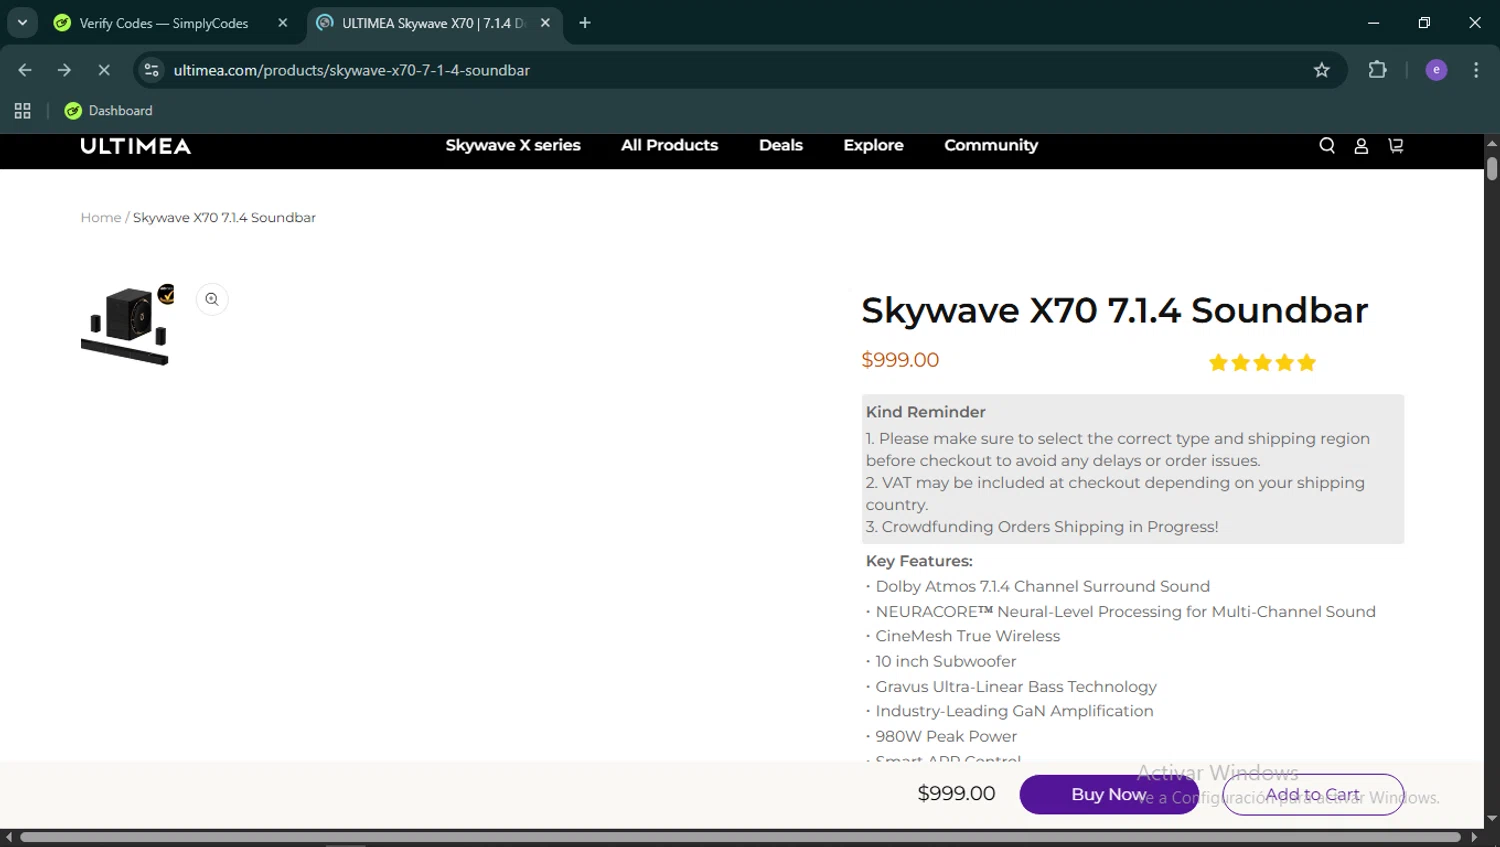Click the ULTIMEA logo

136,146
